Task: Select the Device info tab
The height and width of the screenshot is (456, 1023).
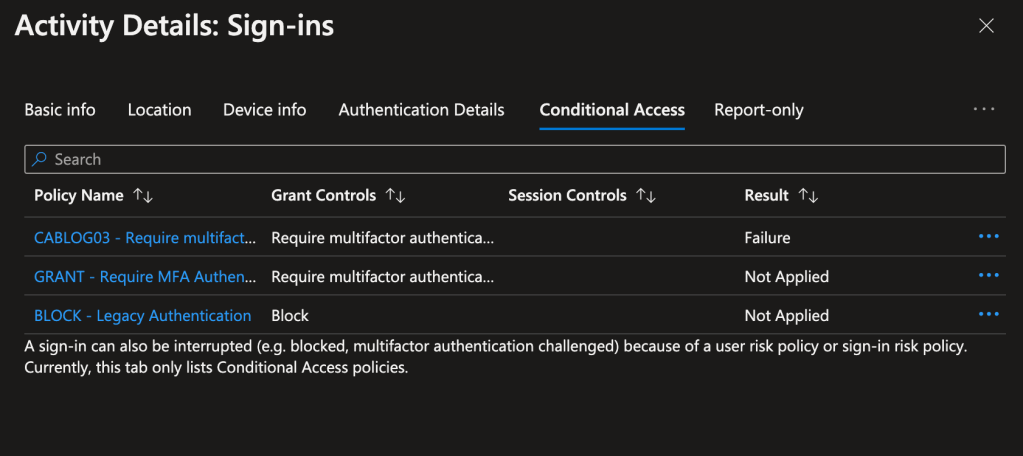Action: pyautogui.click(x=264, y=110)
